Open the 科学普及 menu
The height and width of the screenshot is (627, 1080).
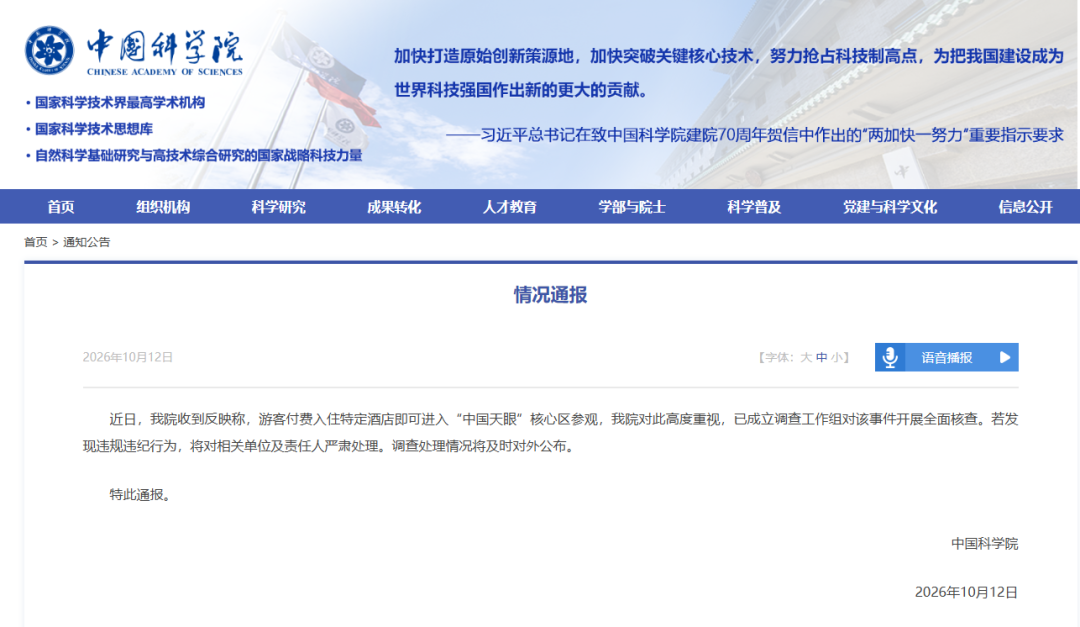(x=754, y=207)
